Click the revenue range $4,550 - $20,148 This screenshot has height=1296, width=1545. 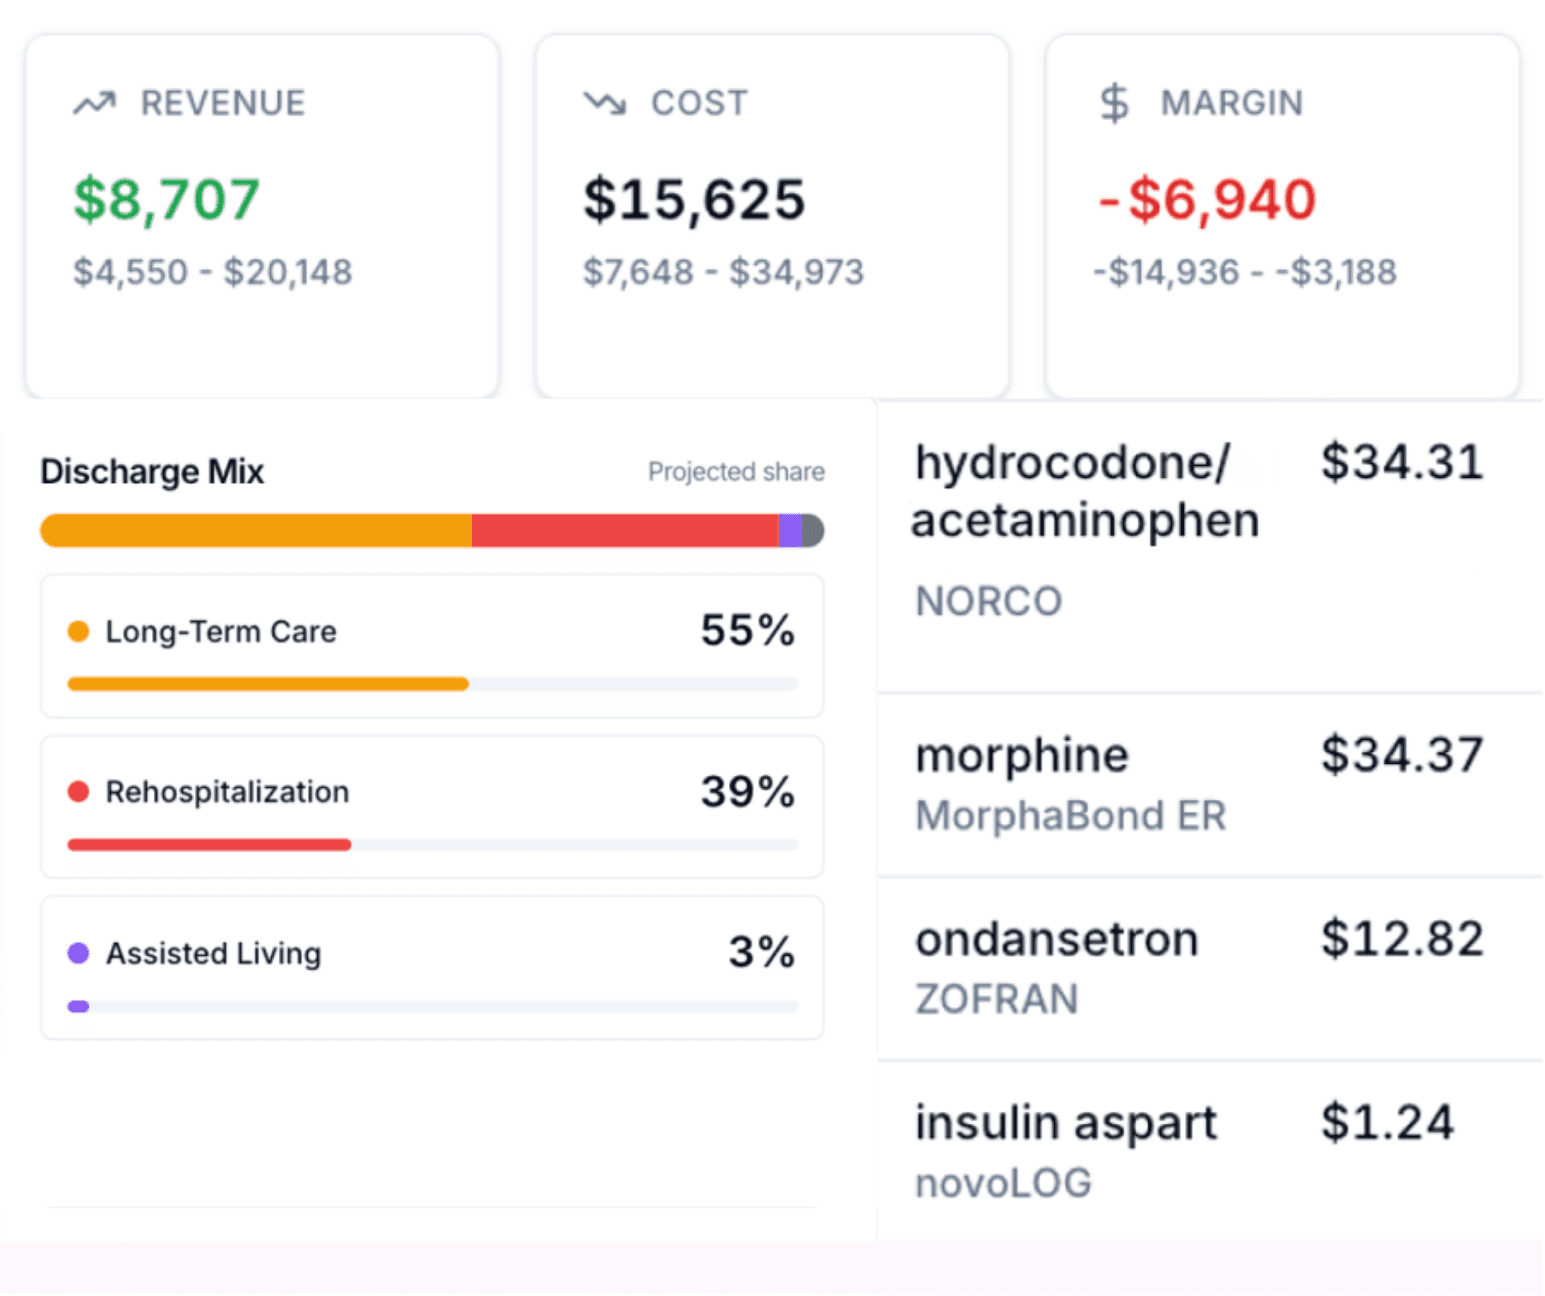tap(212, 272)
